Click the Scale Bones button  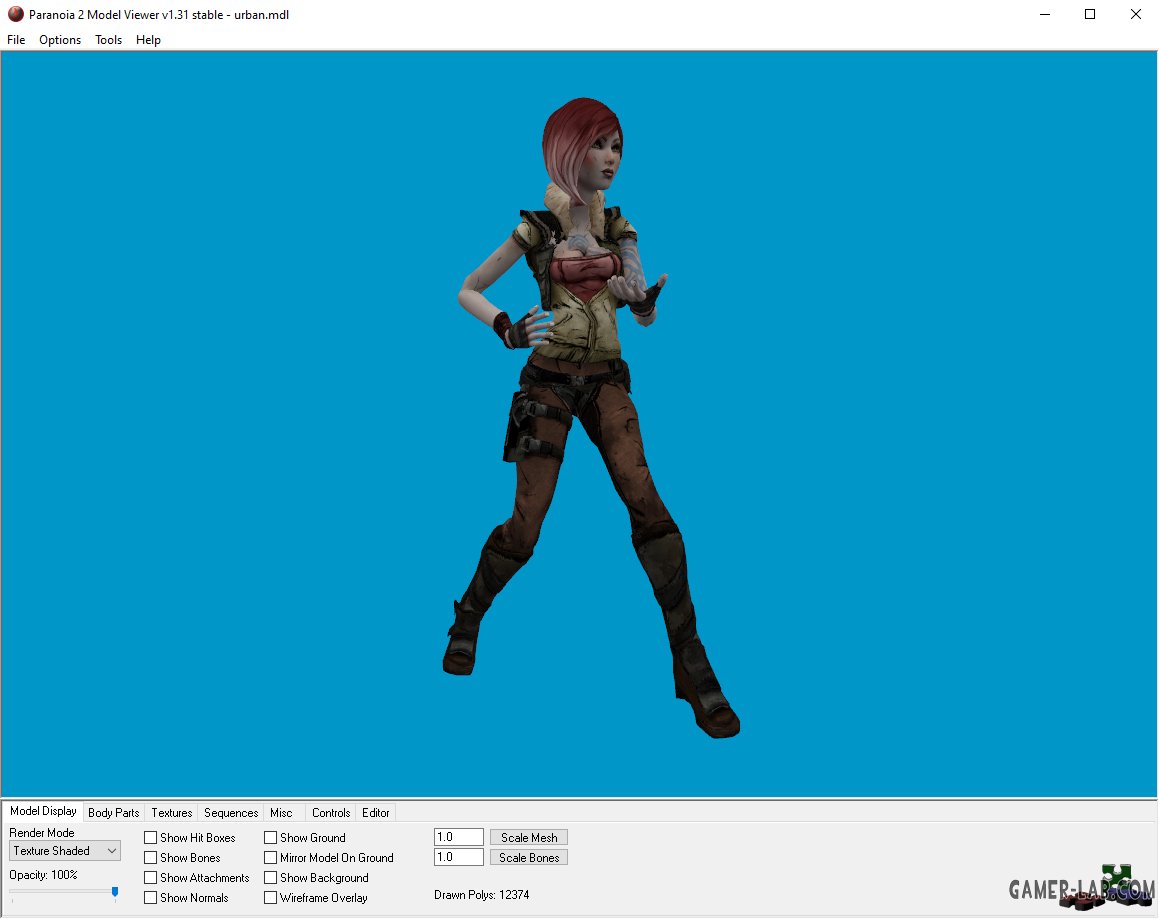528,858
